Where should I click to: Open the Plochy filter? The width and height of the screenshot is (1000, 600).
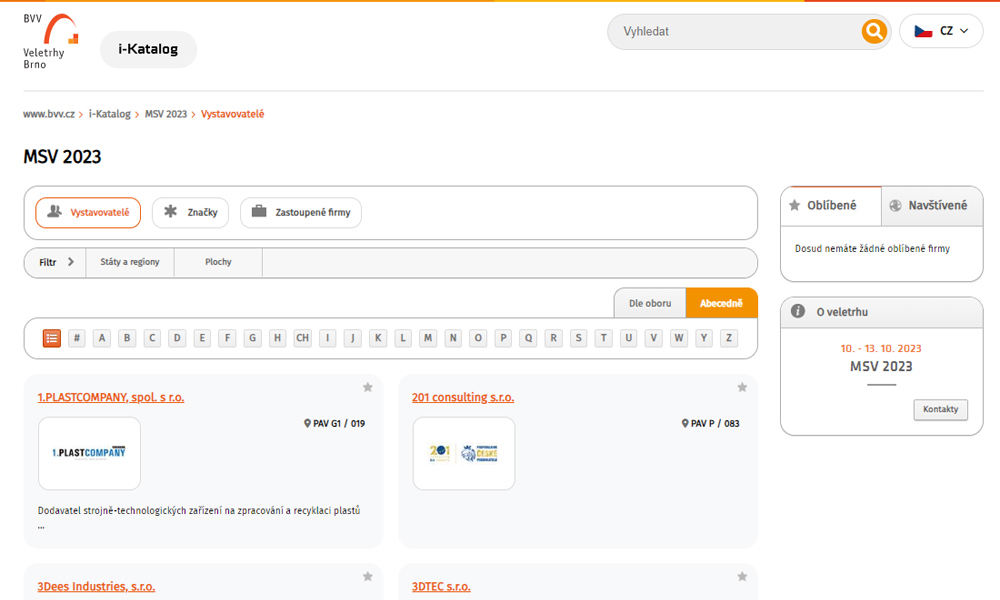click(218, 262)
